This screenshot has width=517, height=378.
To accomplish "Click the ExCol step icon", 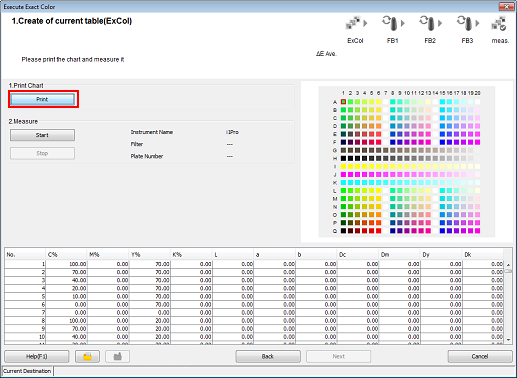I will 353,23.
